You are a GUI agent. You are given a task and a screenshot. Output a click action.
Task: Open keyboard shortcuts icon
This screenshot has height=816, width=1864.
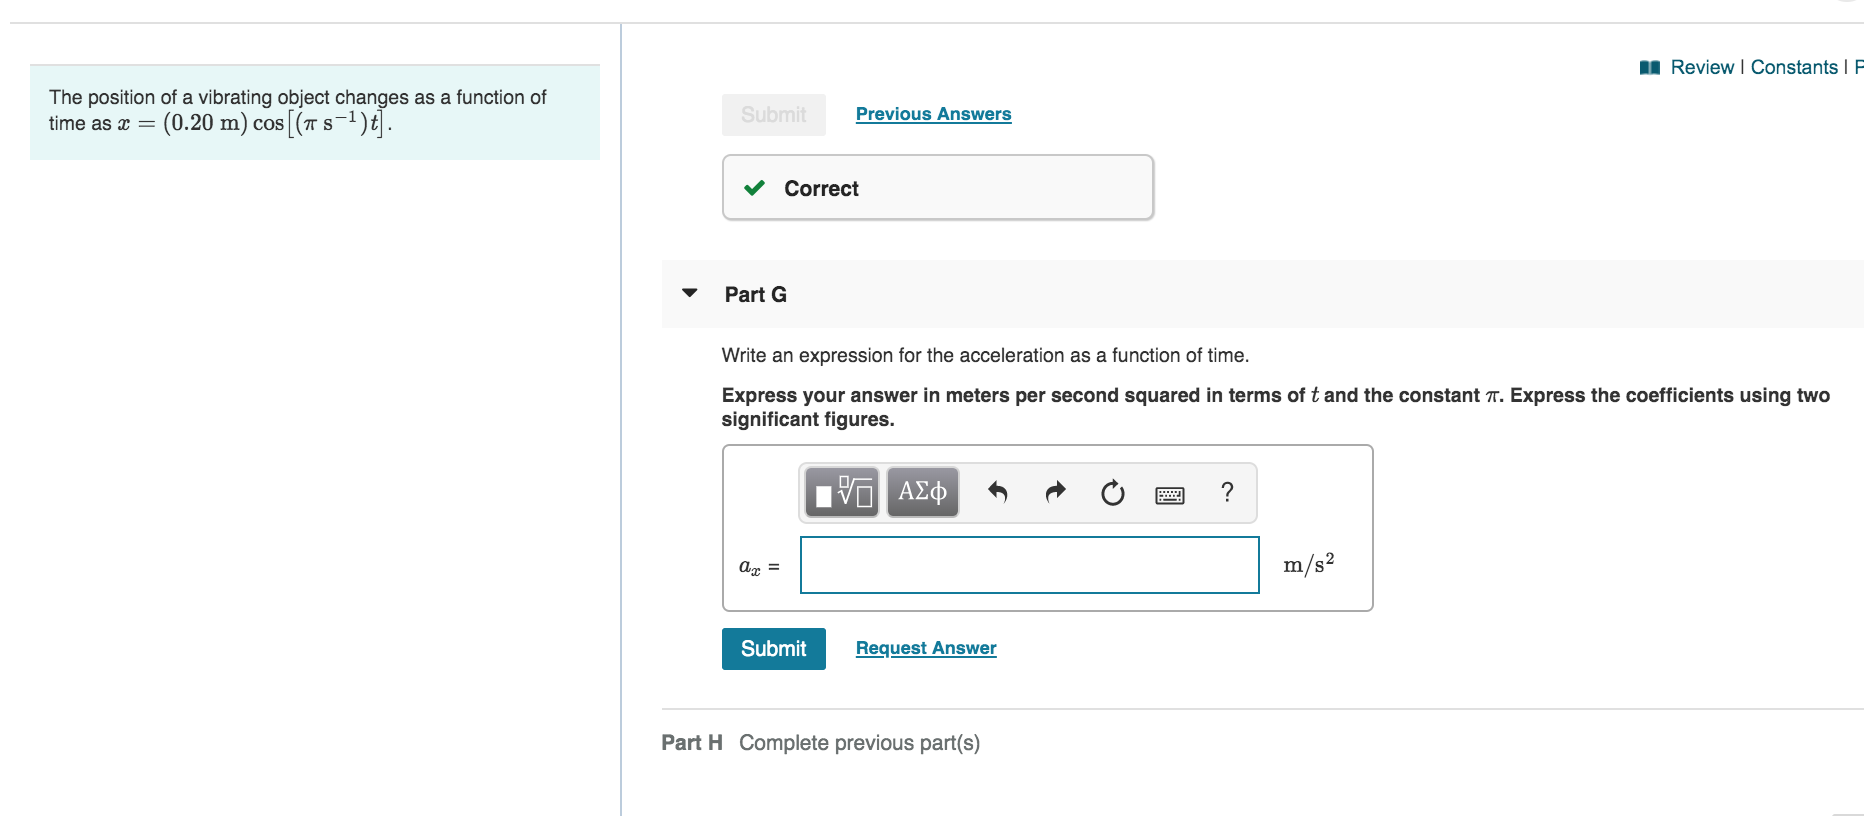[x=1169, y=494]
